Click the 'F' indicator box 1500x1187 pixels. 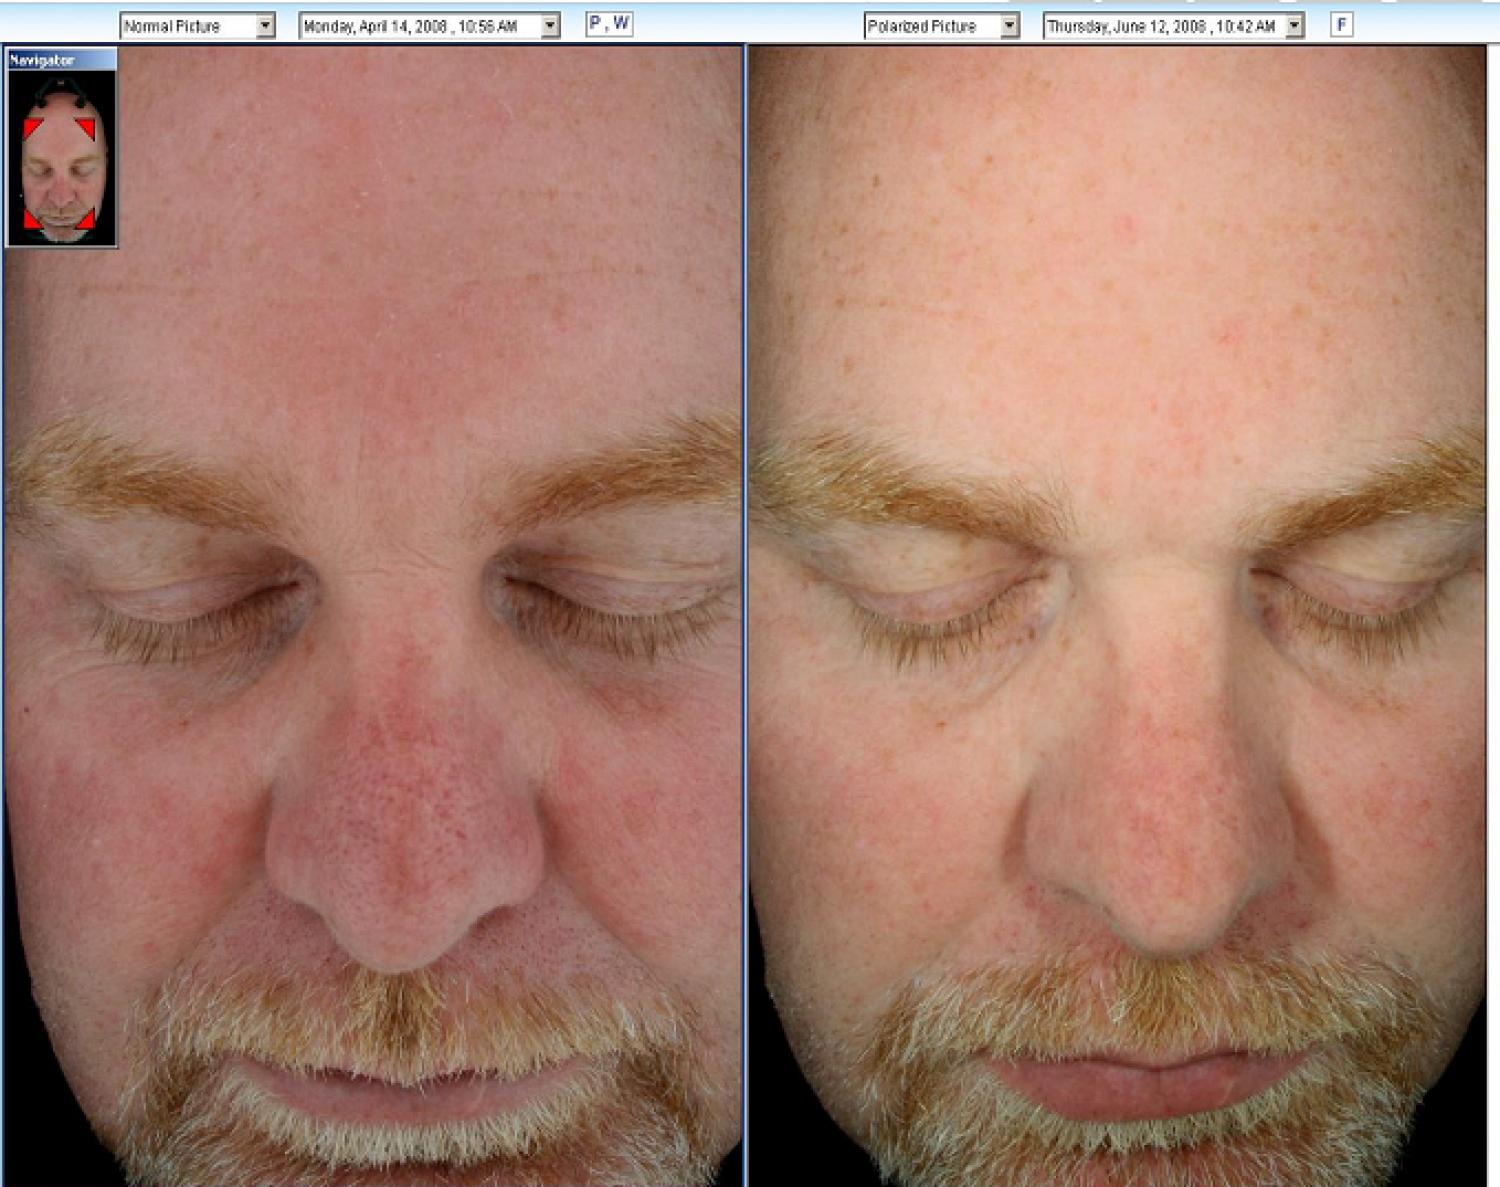1341,25
